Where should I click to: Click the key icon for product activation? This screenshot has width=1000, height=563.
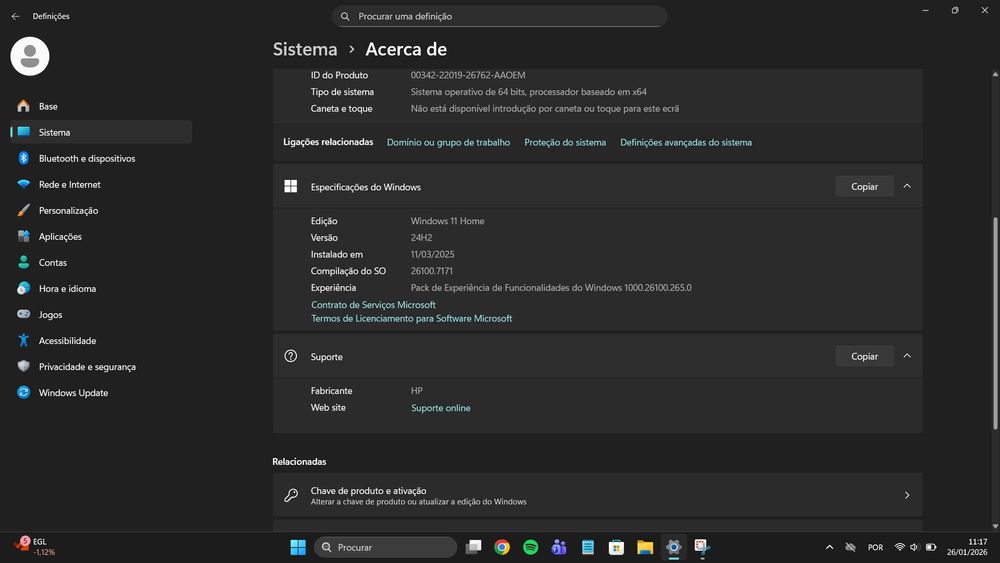click(291, 495)
